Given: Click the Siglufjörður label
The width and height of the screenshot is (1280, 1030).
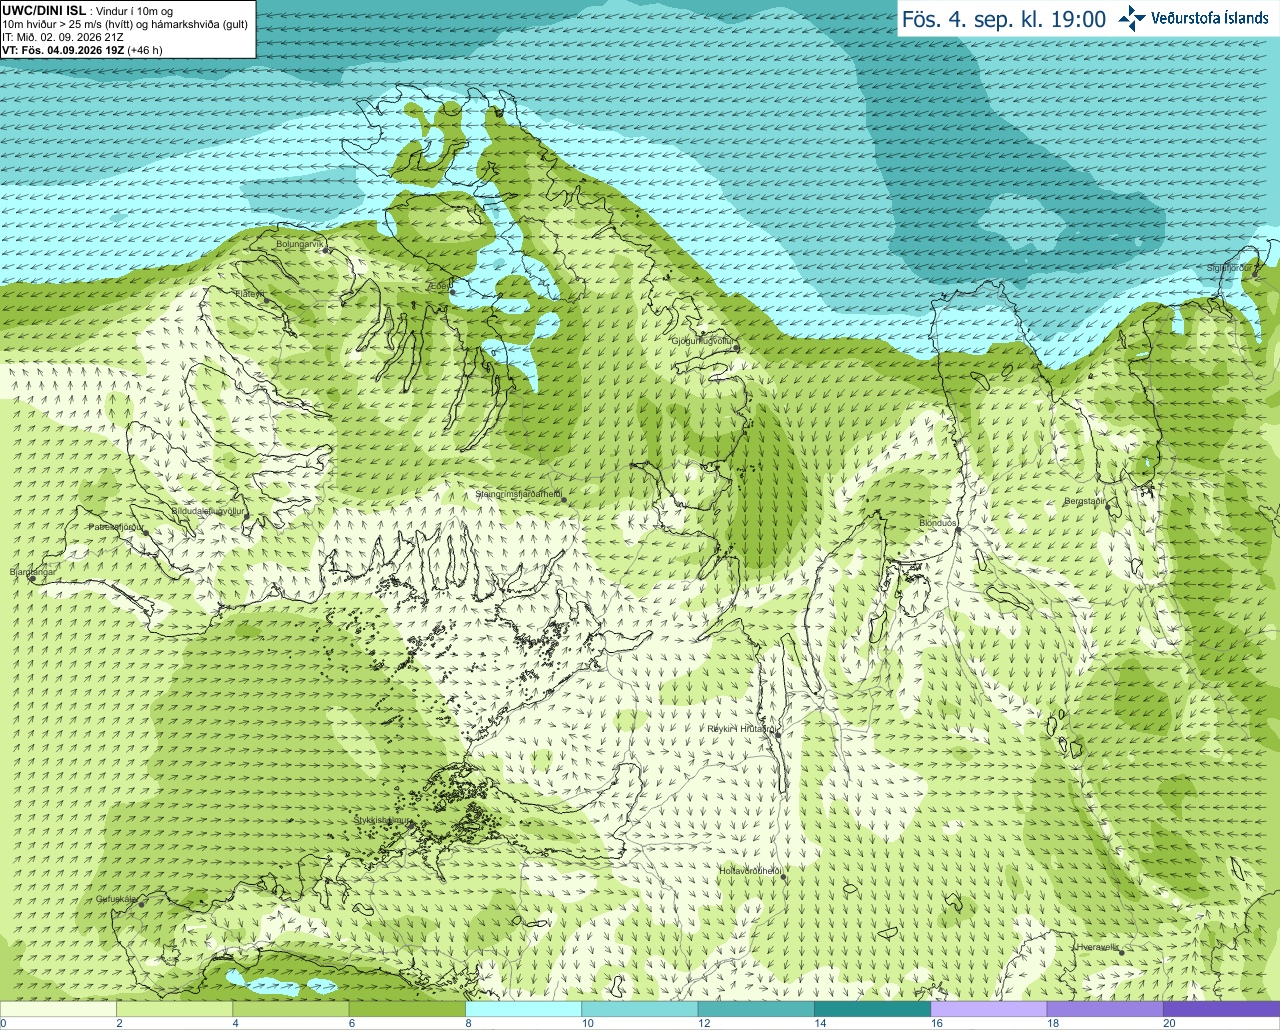Looking at the screenshot, I should click(x=1229, y=268).
